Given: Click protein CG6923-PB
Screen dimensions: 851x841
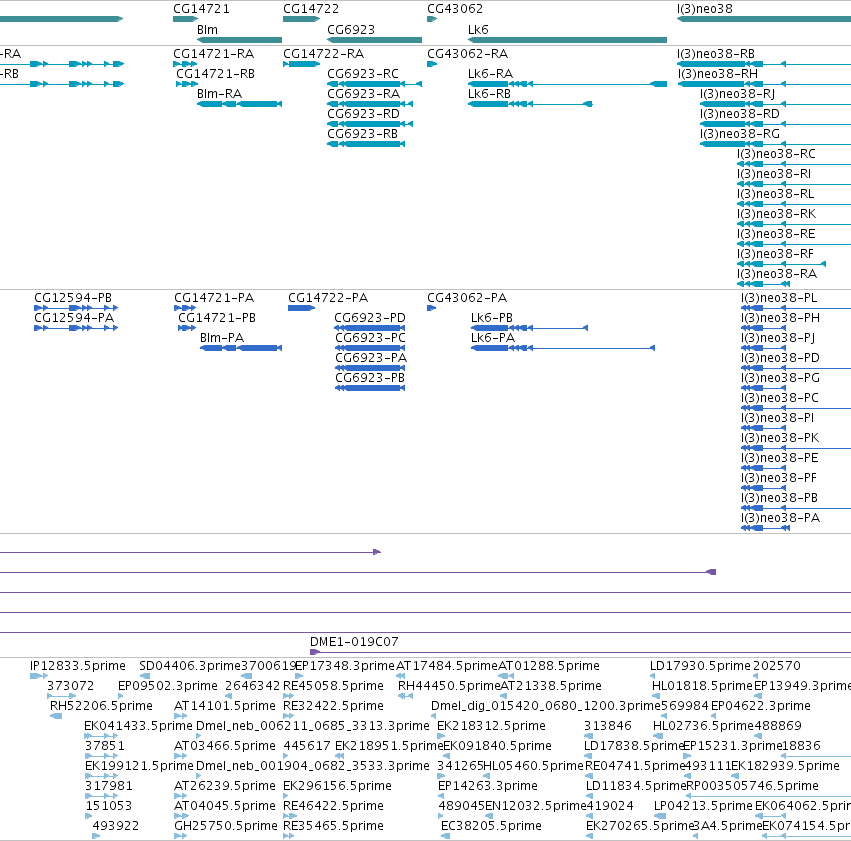Looking at the screenshot, I should click(x=370, y=378).
